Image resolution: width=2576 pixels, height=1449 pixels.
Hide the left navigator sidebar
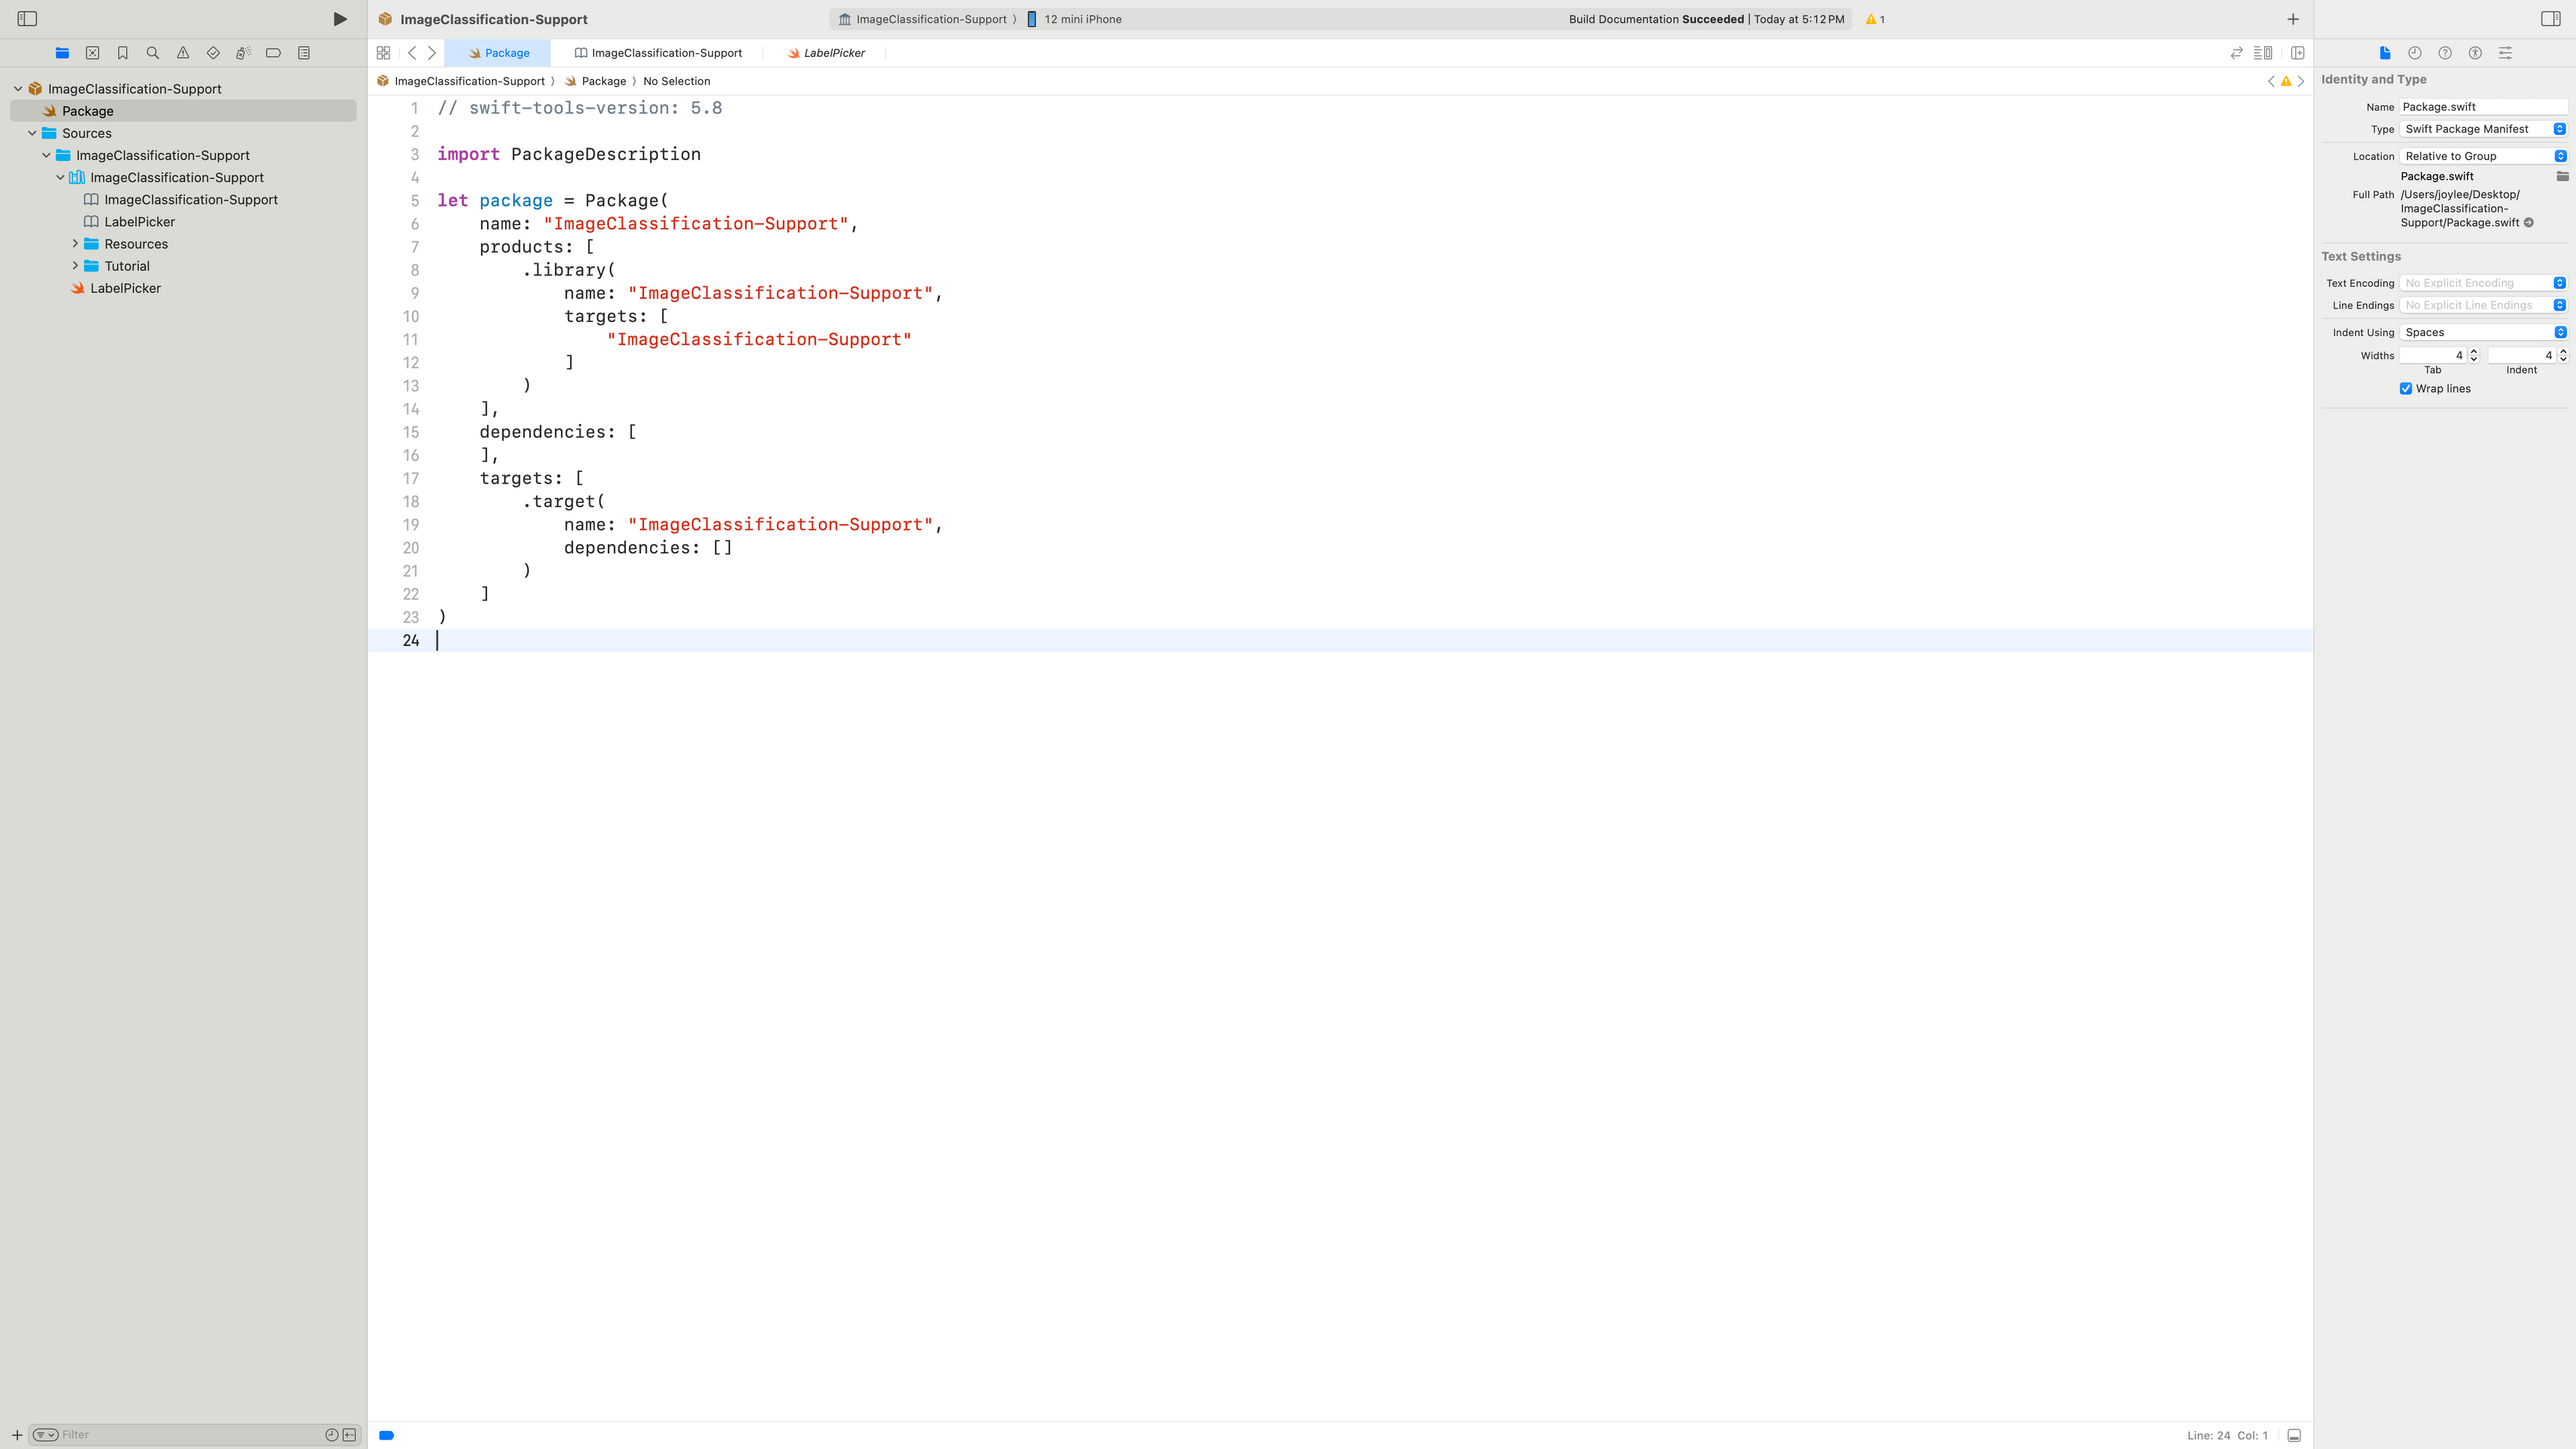click(27, 19)
